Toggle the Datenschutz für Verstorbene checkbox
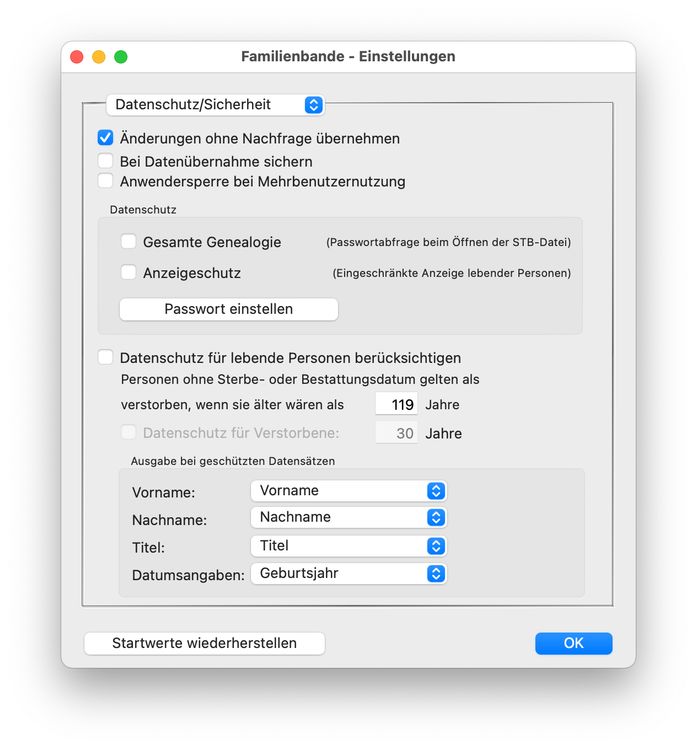This screenshot has height=749, width=697. [x=129, y=433]
